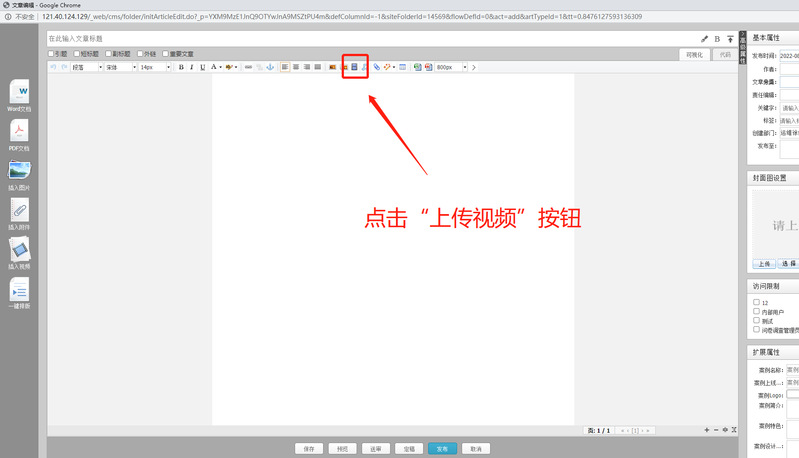
Task: Click 一键排版 sidebar icon
Action: pyautogui.click(x=19, y=290)
